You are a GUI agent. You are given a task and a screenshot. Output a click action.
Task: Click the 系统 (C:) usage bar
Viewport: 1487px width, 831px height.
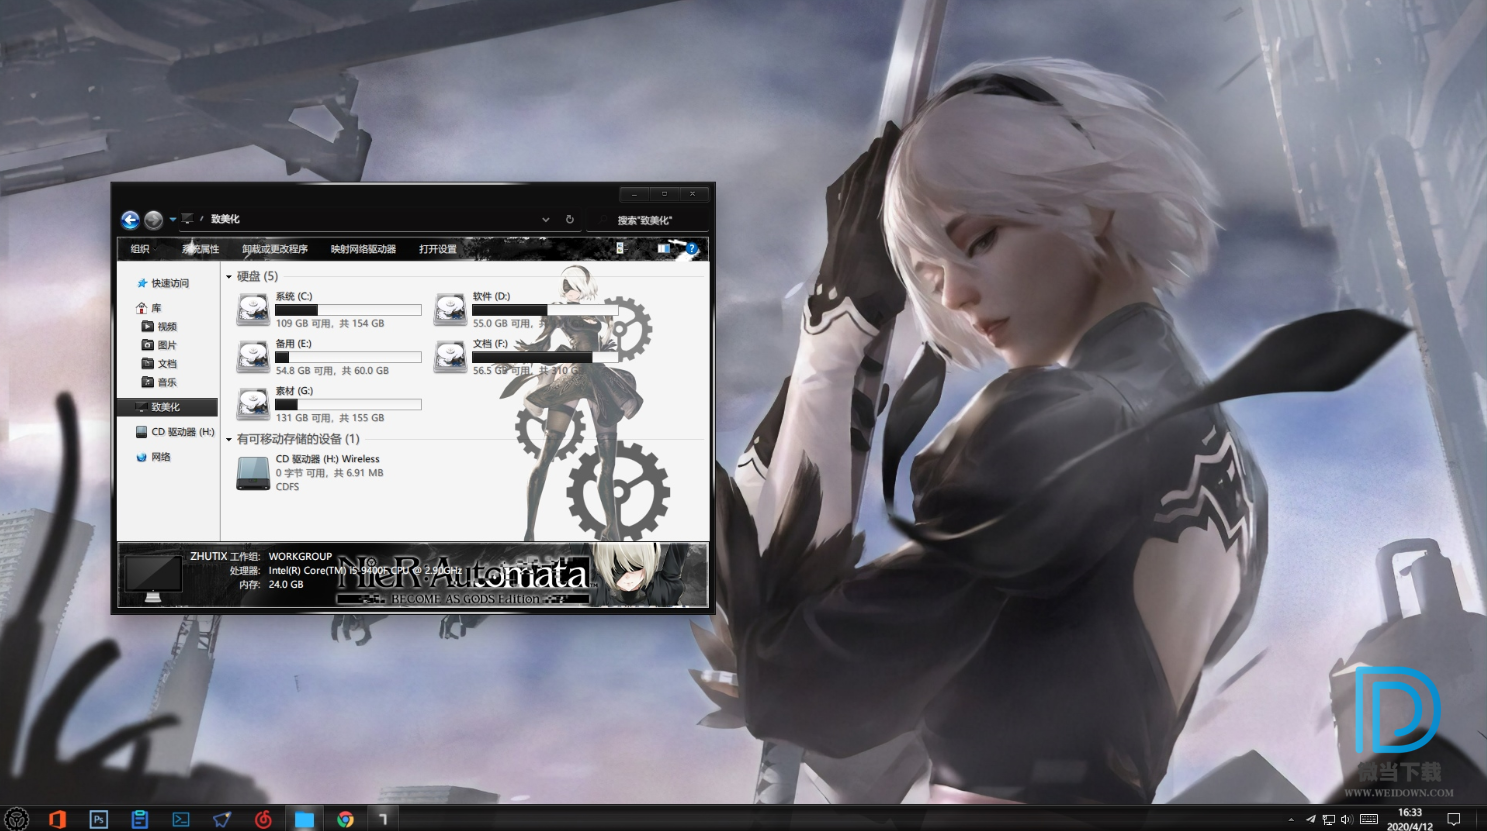click(x=348, y=310)
